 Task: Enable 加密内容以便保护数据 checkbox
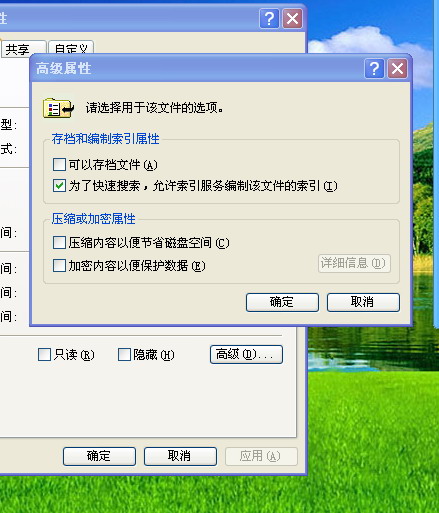click(x=59, y=266)
